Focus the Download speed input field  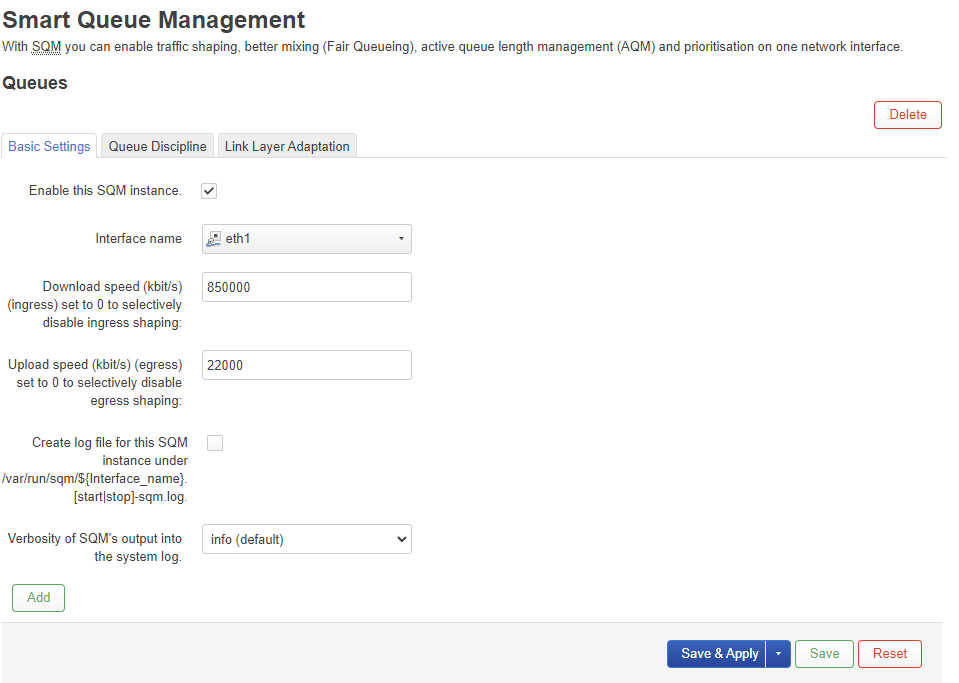[x=306, y=287]
